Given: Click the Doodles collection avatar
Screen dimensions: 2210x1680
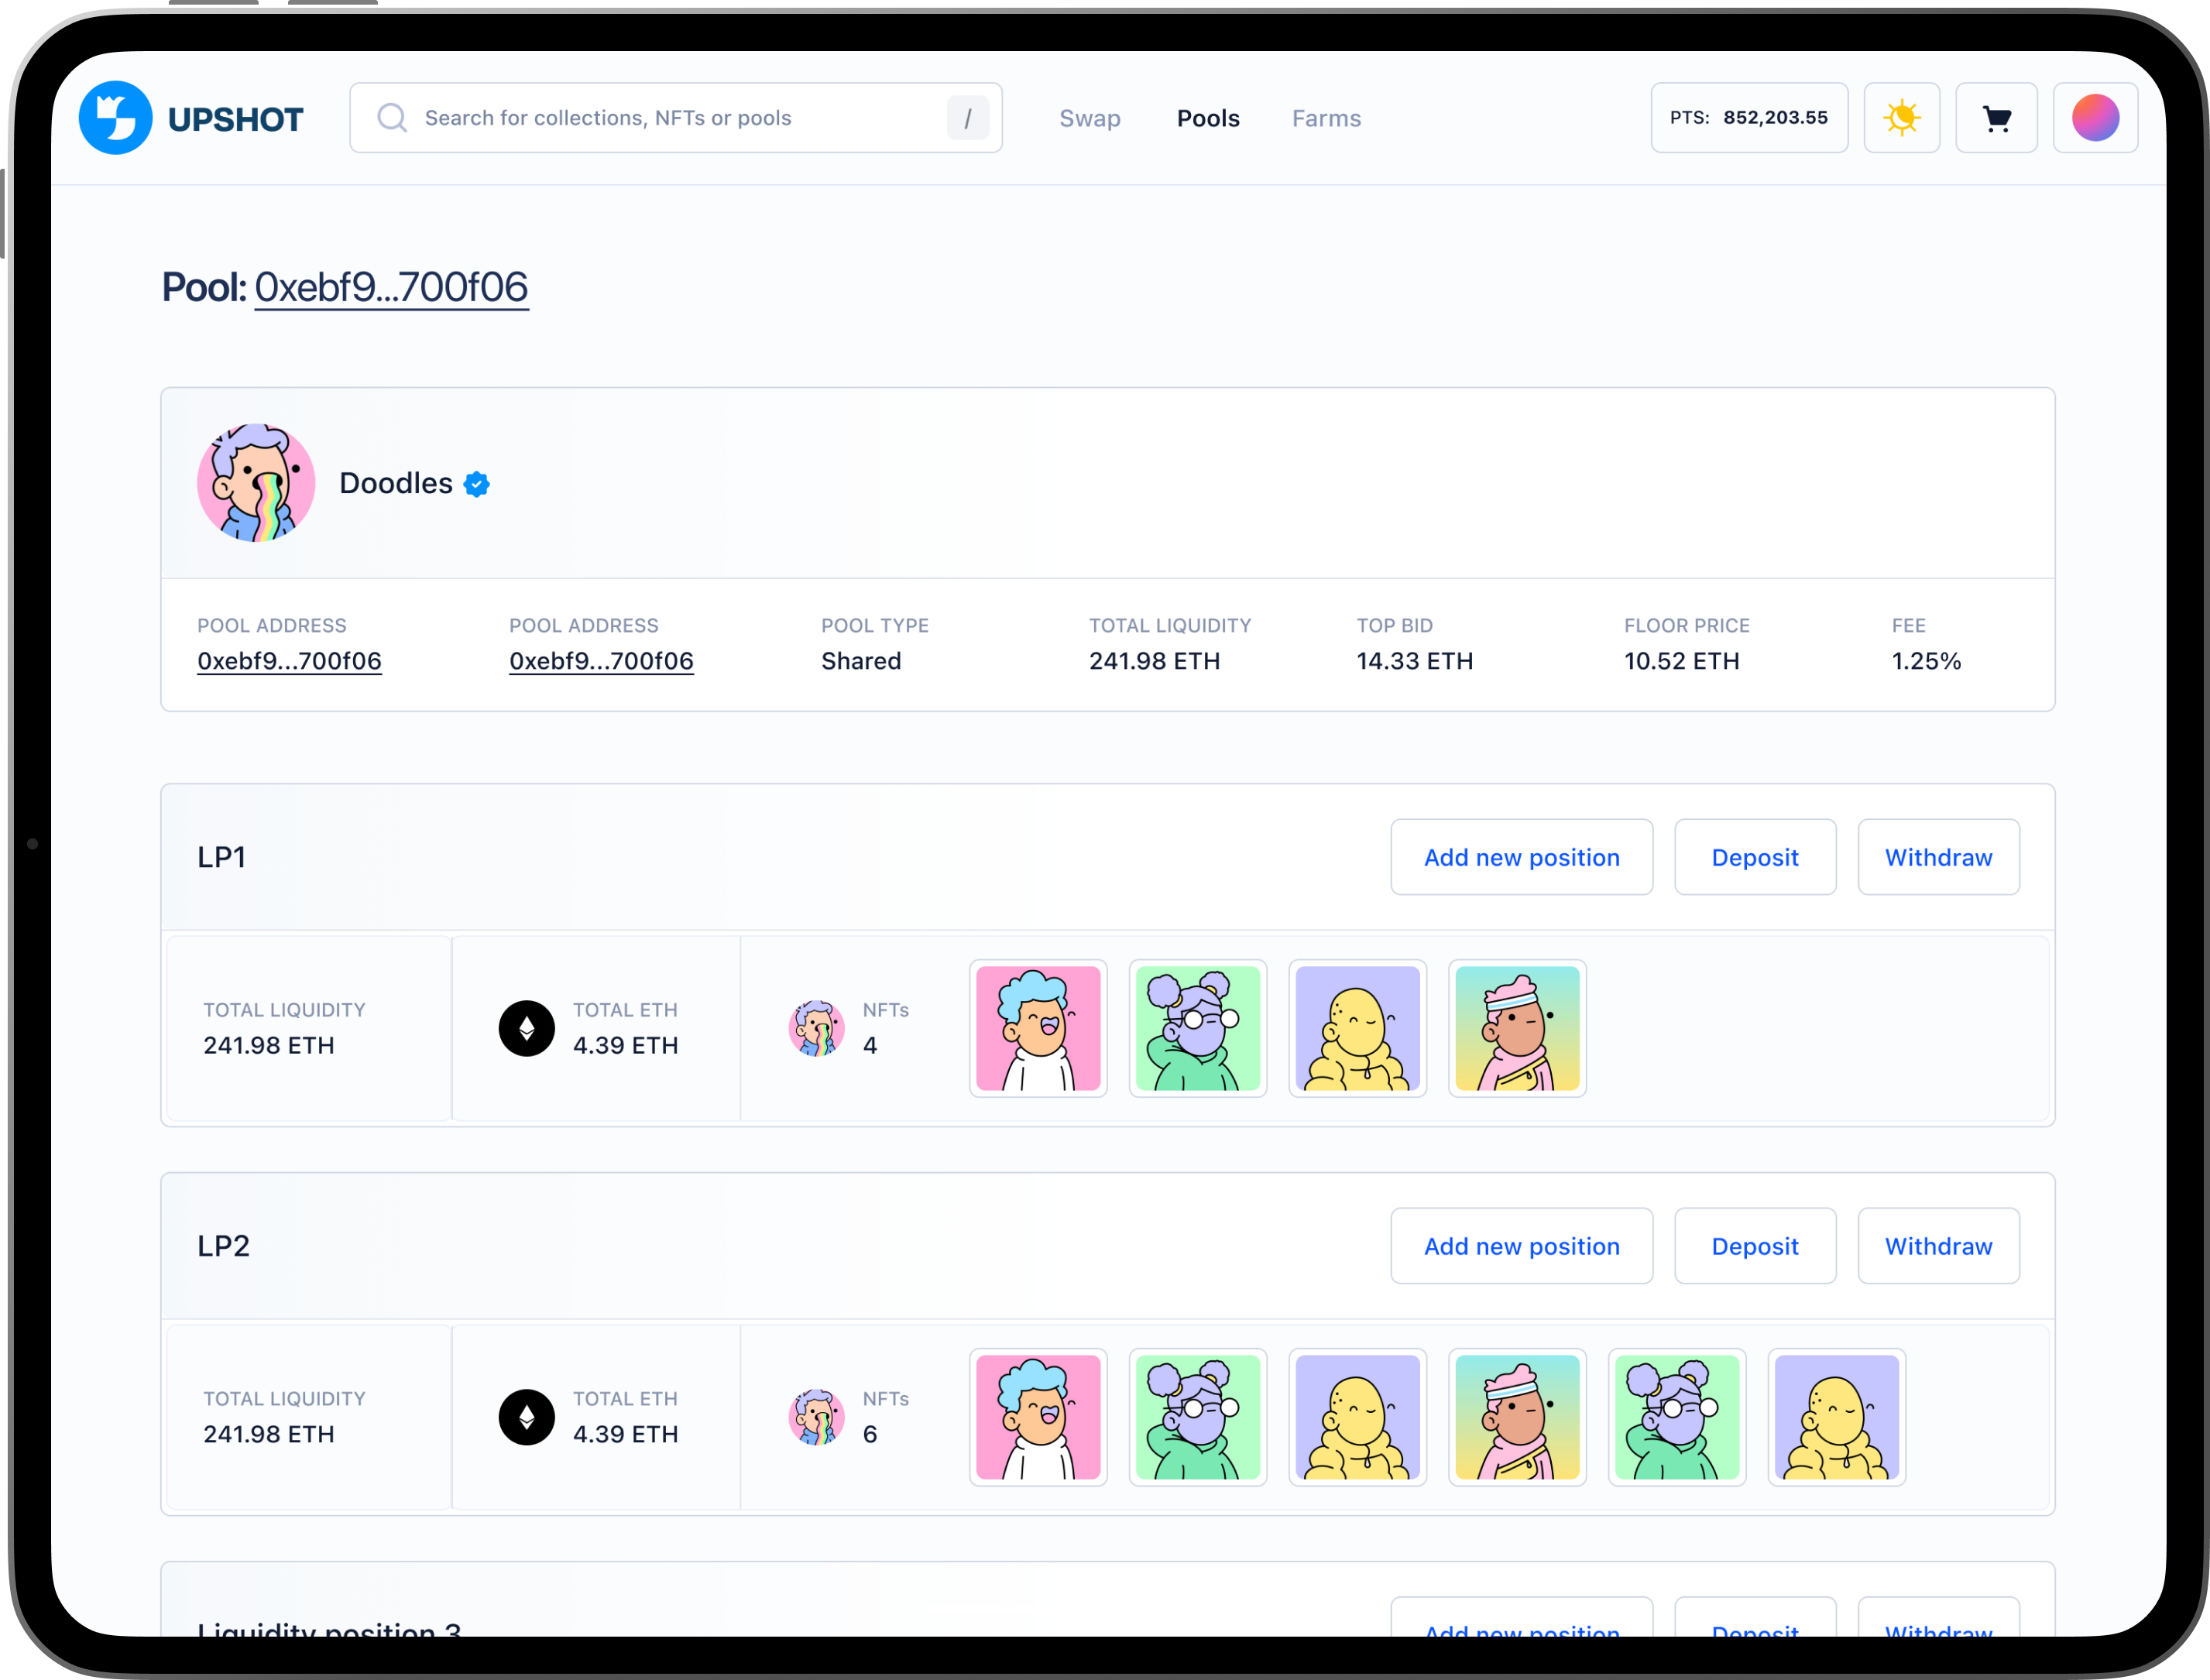Looking at the screenshot, I should [256, 483].
